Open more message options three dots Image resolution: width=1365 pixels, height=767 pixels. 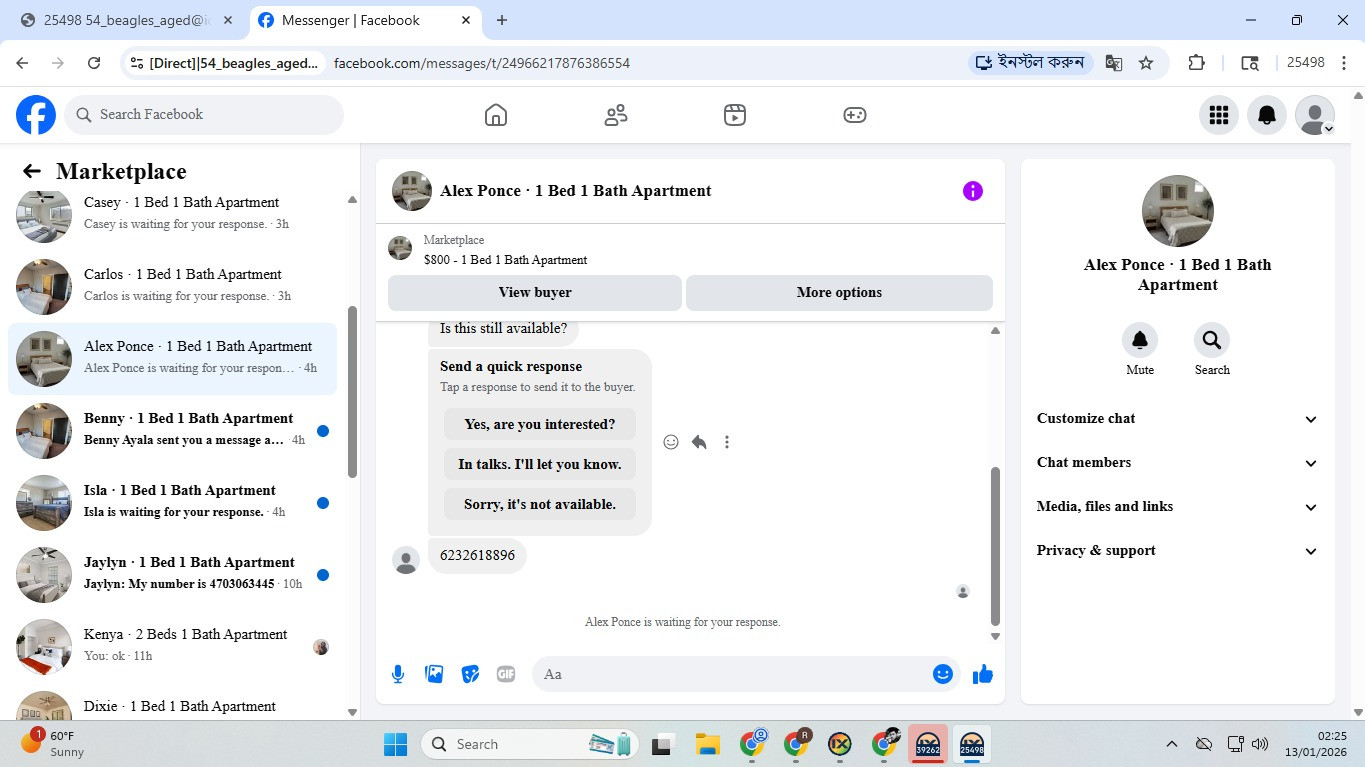pyautogui.click(x=727, y=442)
